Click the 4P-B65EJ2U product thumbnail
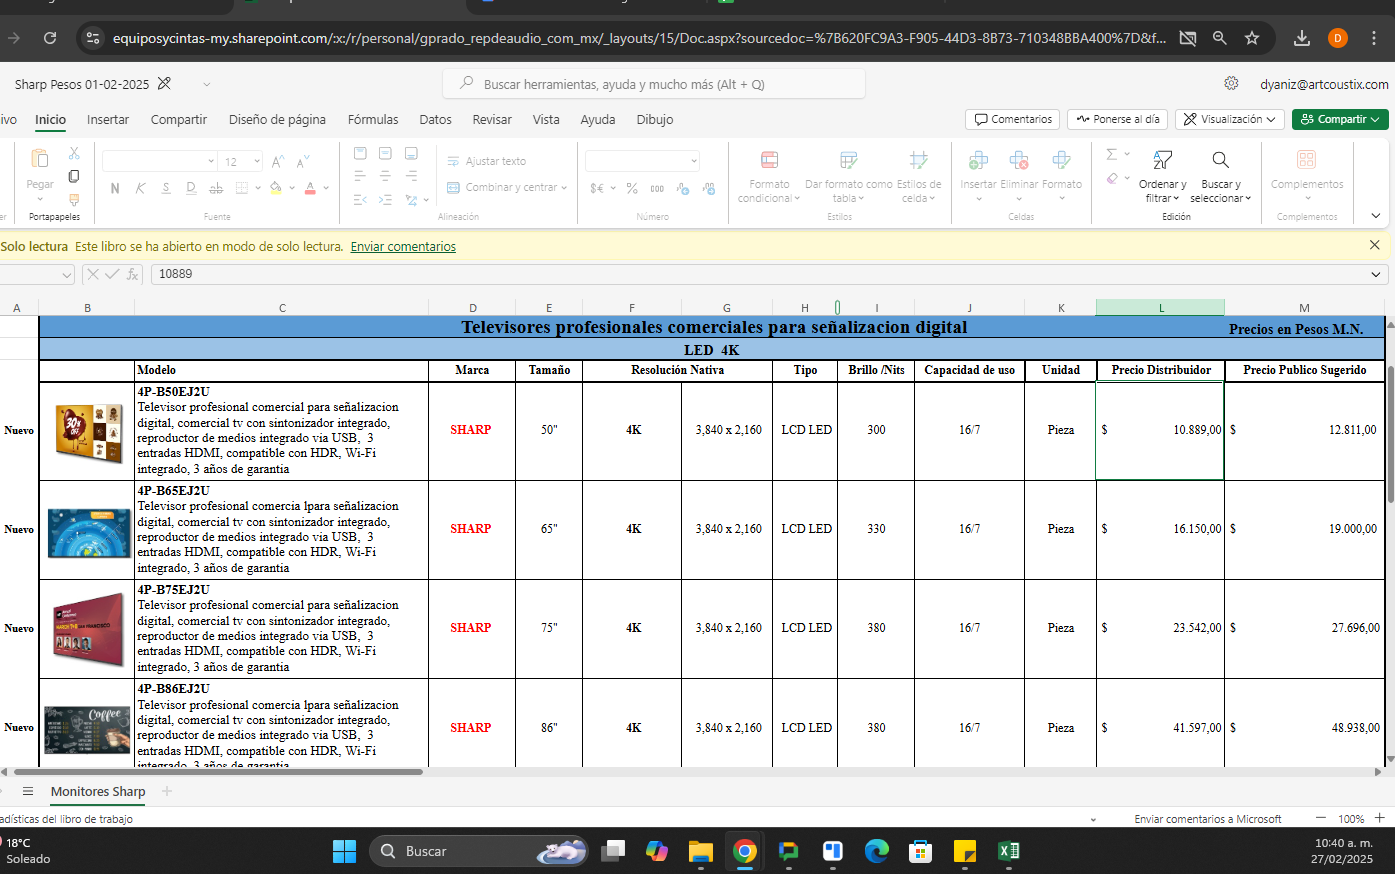Screen dimensions: 1395x874 [89, 532]
